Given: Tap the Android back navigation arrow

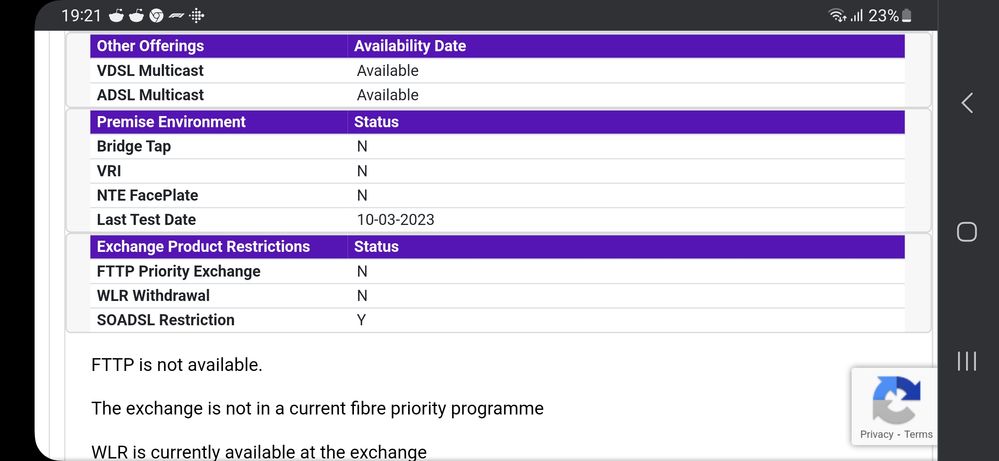Looking at the screenshot, I should coord(966,103).
